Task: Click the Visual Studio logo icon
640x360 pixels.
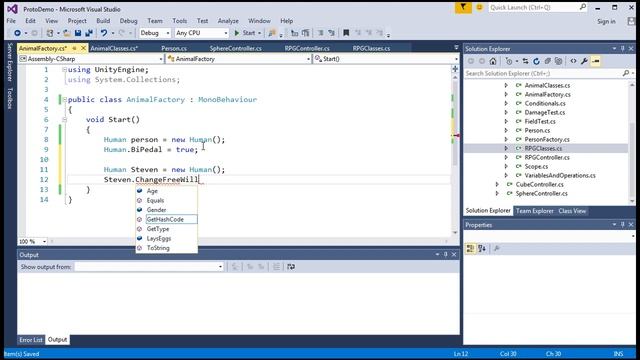Action: click(x=12, y=9)
